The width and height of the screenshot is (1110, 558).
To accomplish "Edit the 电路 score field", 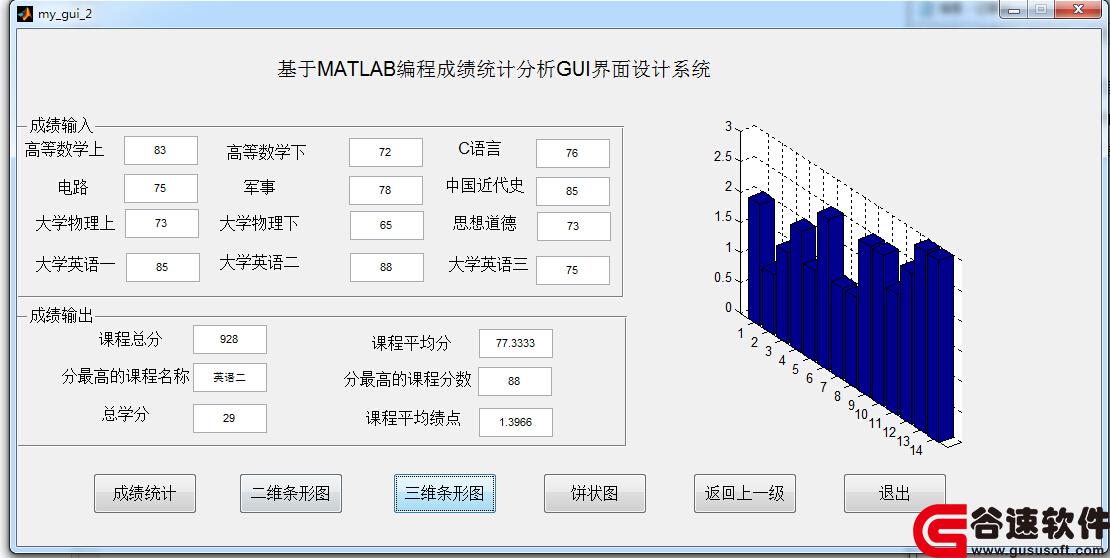I will tap(161, 188).
